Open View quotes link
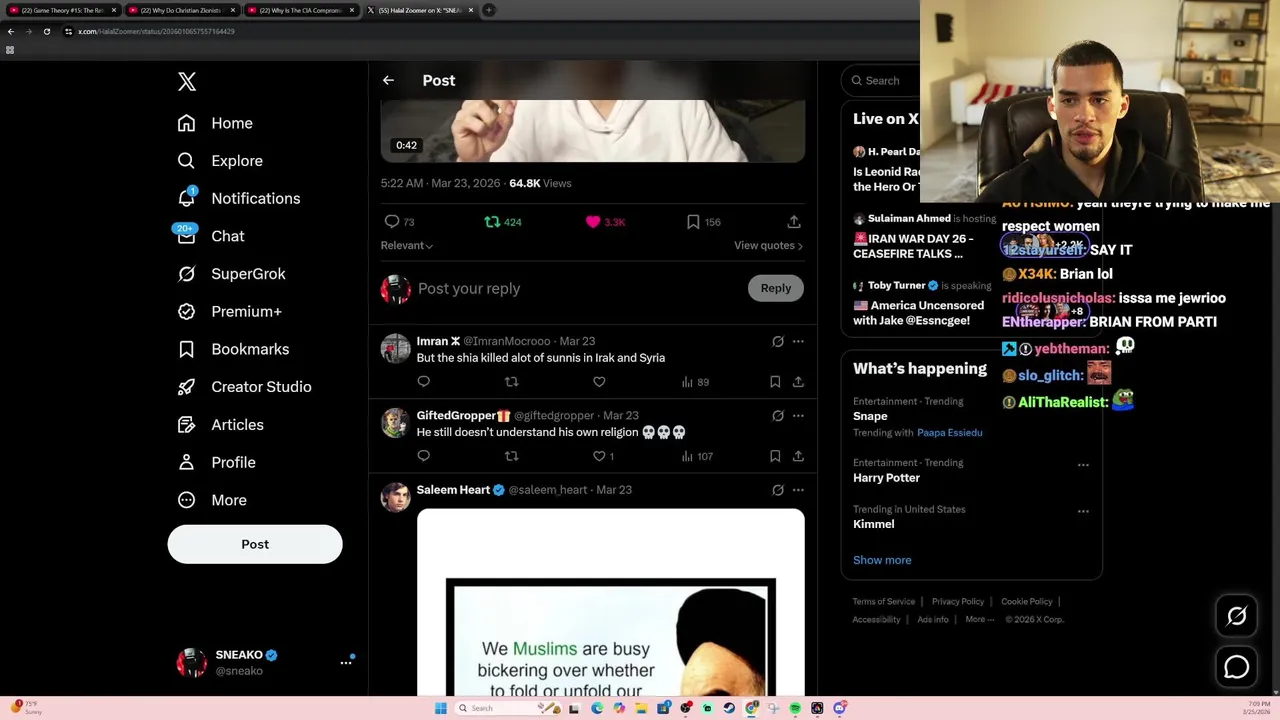The width and height of the screenshot is (1280, 720). tap(768, 245)
